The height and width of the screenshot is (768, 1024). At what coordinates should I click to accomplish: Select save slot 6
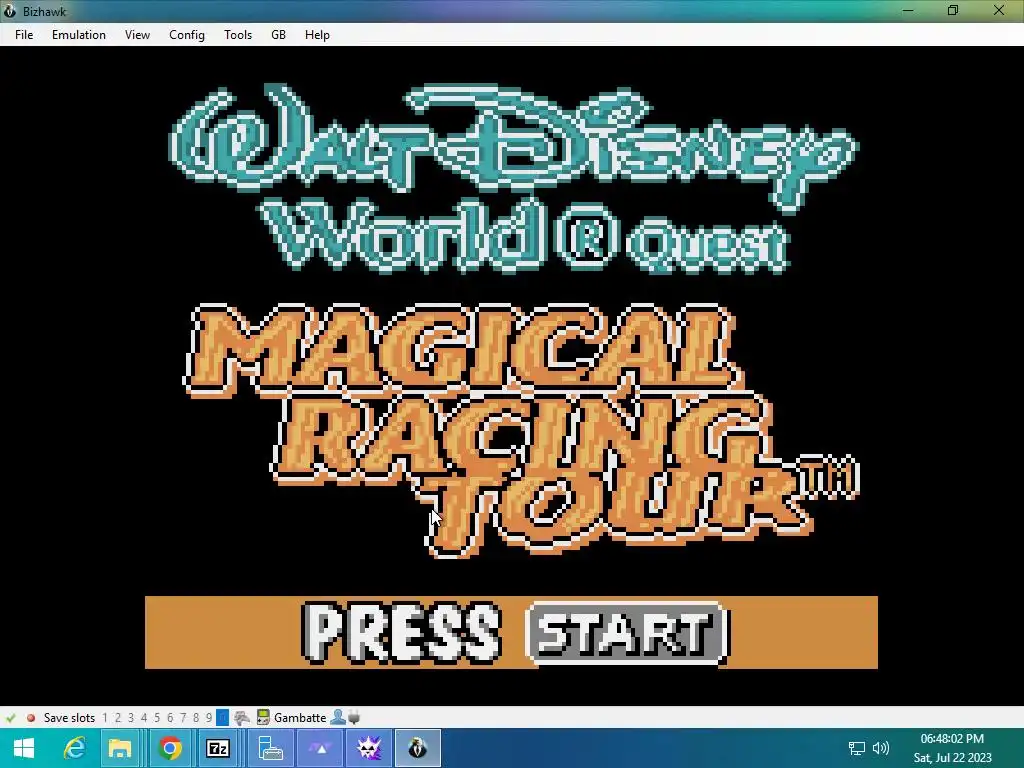click(170, 718)
